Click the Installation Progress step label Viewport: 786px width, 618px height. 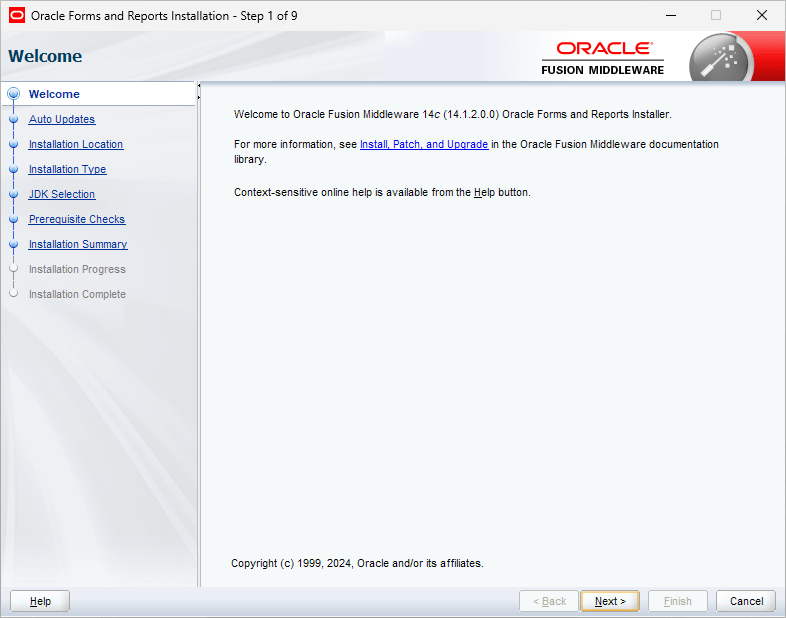[x=77, y=269]
